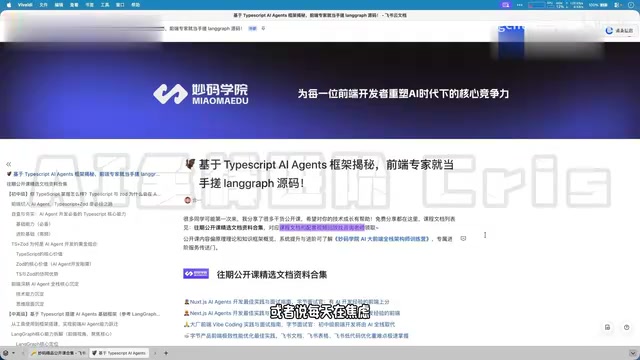This screenshot has width=640, height=360.
Task: Switch to the 基于 Typescript AI Agents tab
Action: pyautogui.click(x=119, y=353)
